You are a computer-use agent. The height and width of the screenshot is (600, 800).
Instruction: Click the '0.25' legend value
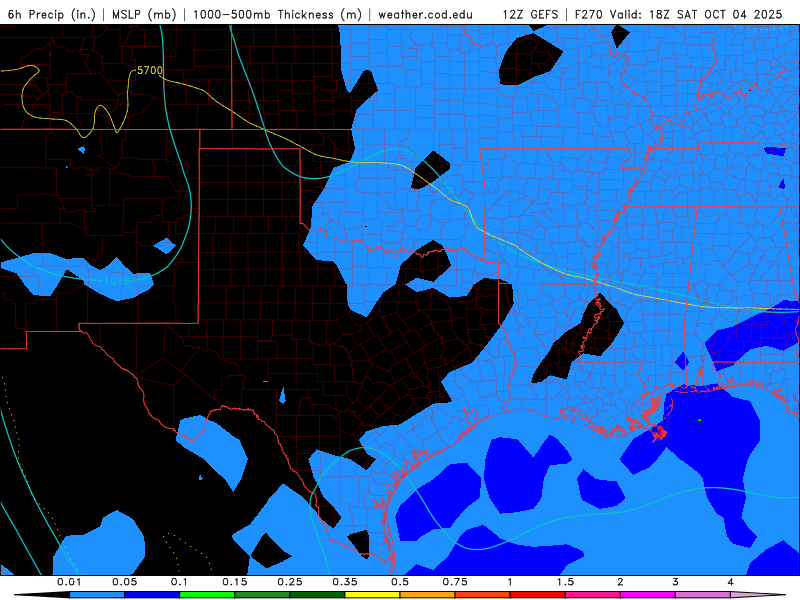[290, 582]
